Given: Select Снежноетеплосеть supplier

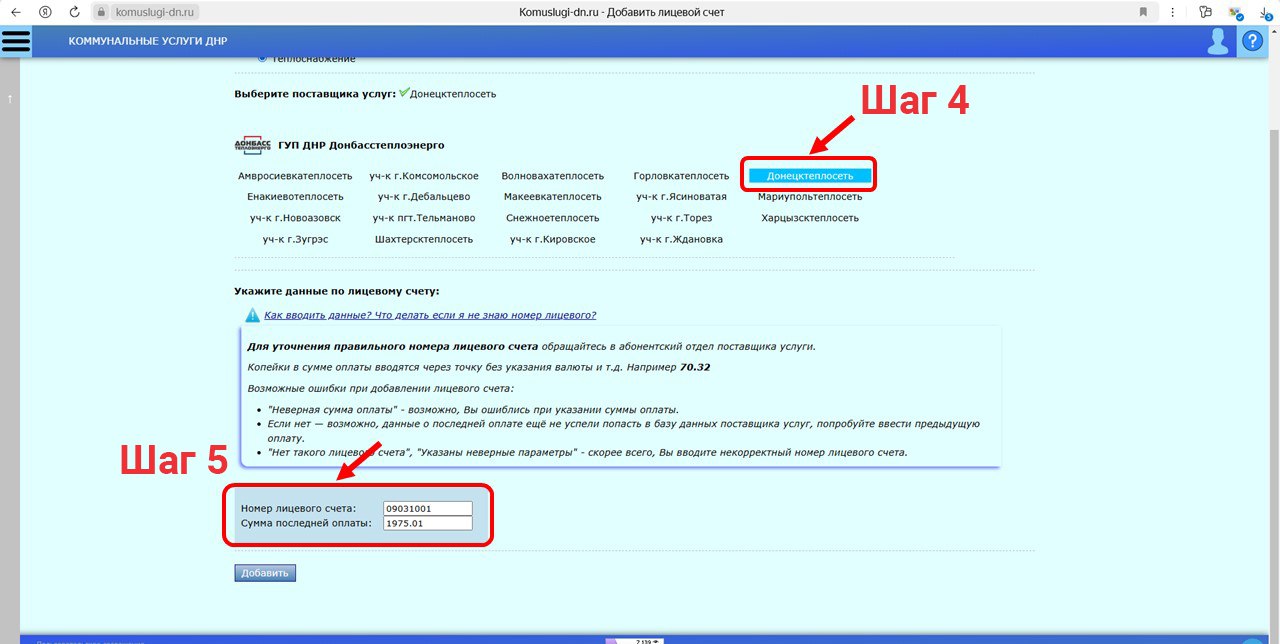Looking at the screenshot, I should pyautogui.click(x=553, y=218).
